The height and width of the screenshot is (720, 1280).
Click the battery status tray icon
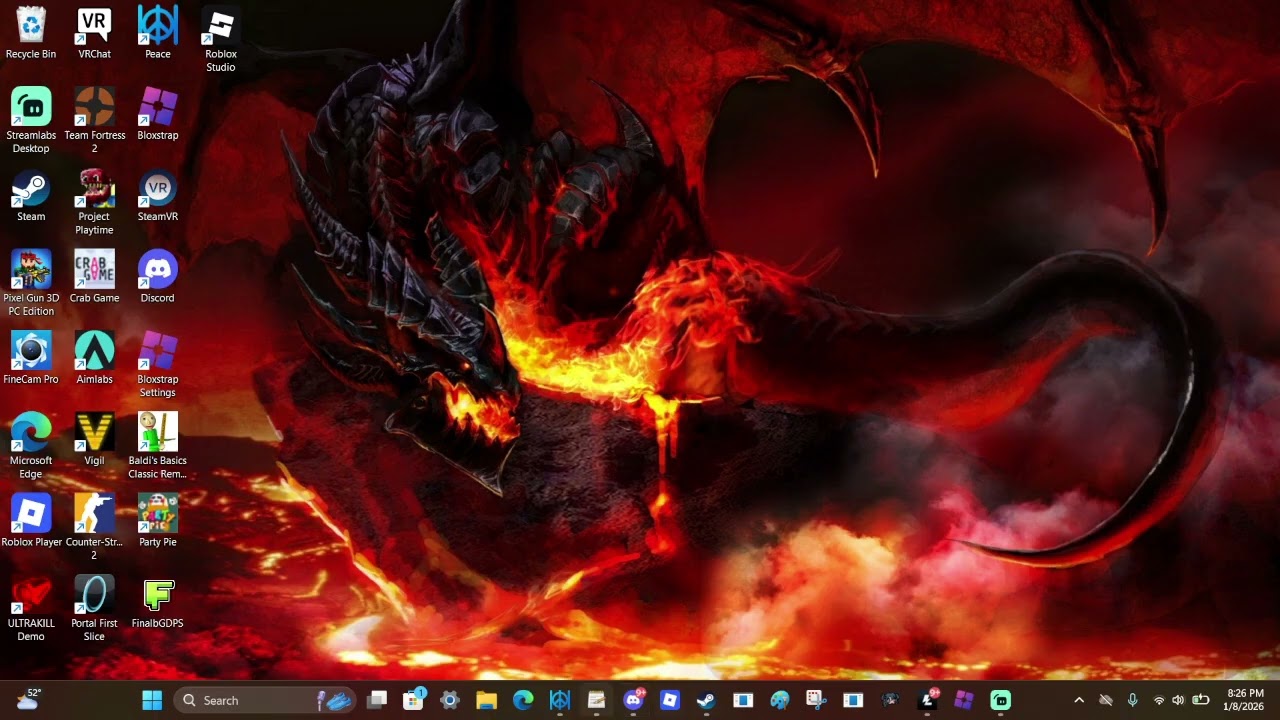point(1201,700)
